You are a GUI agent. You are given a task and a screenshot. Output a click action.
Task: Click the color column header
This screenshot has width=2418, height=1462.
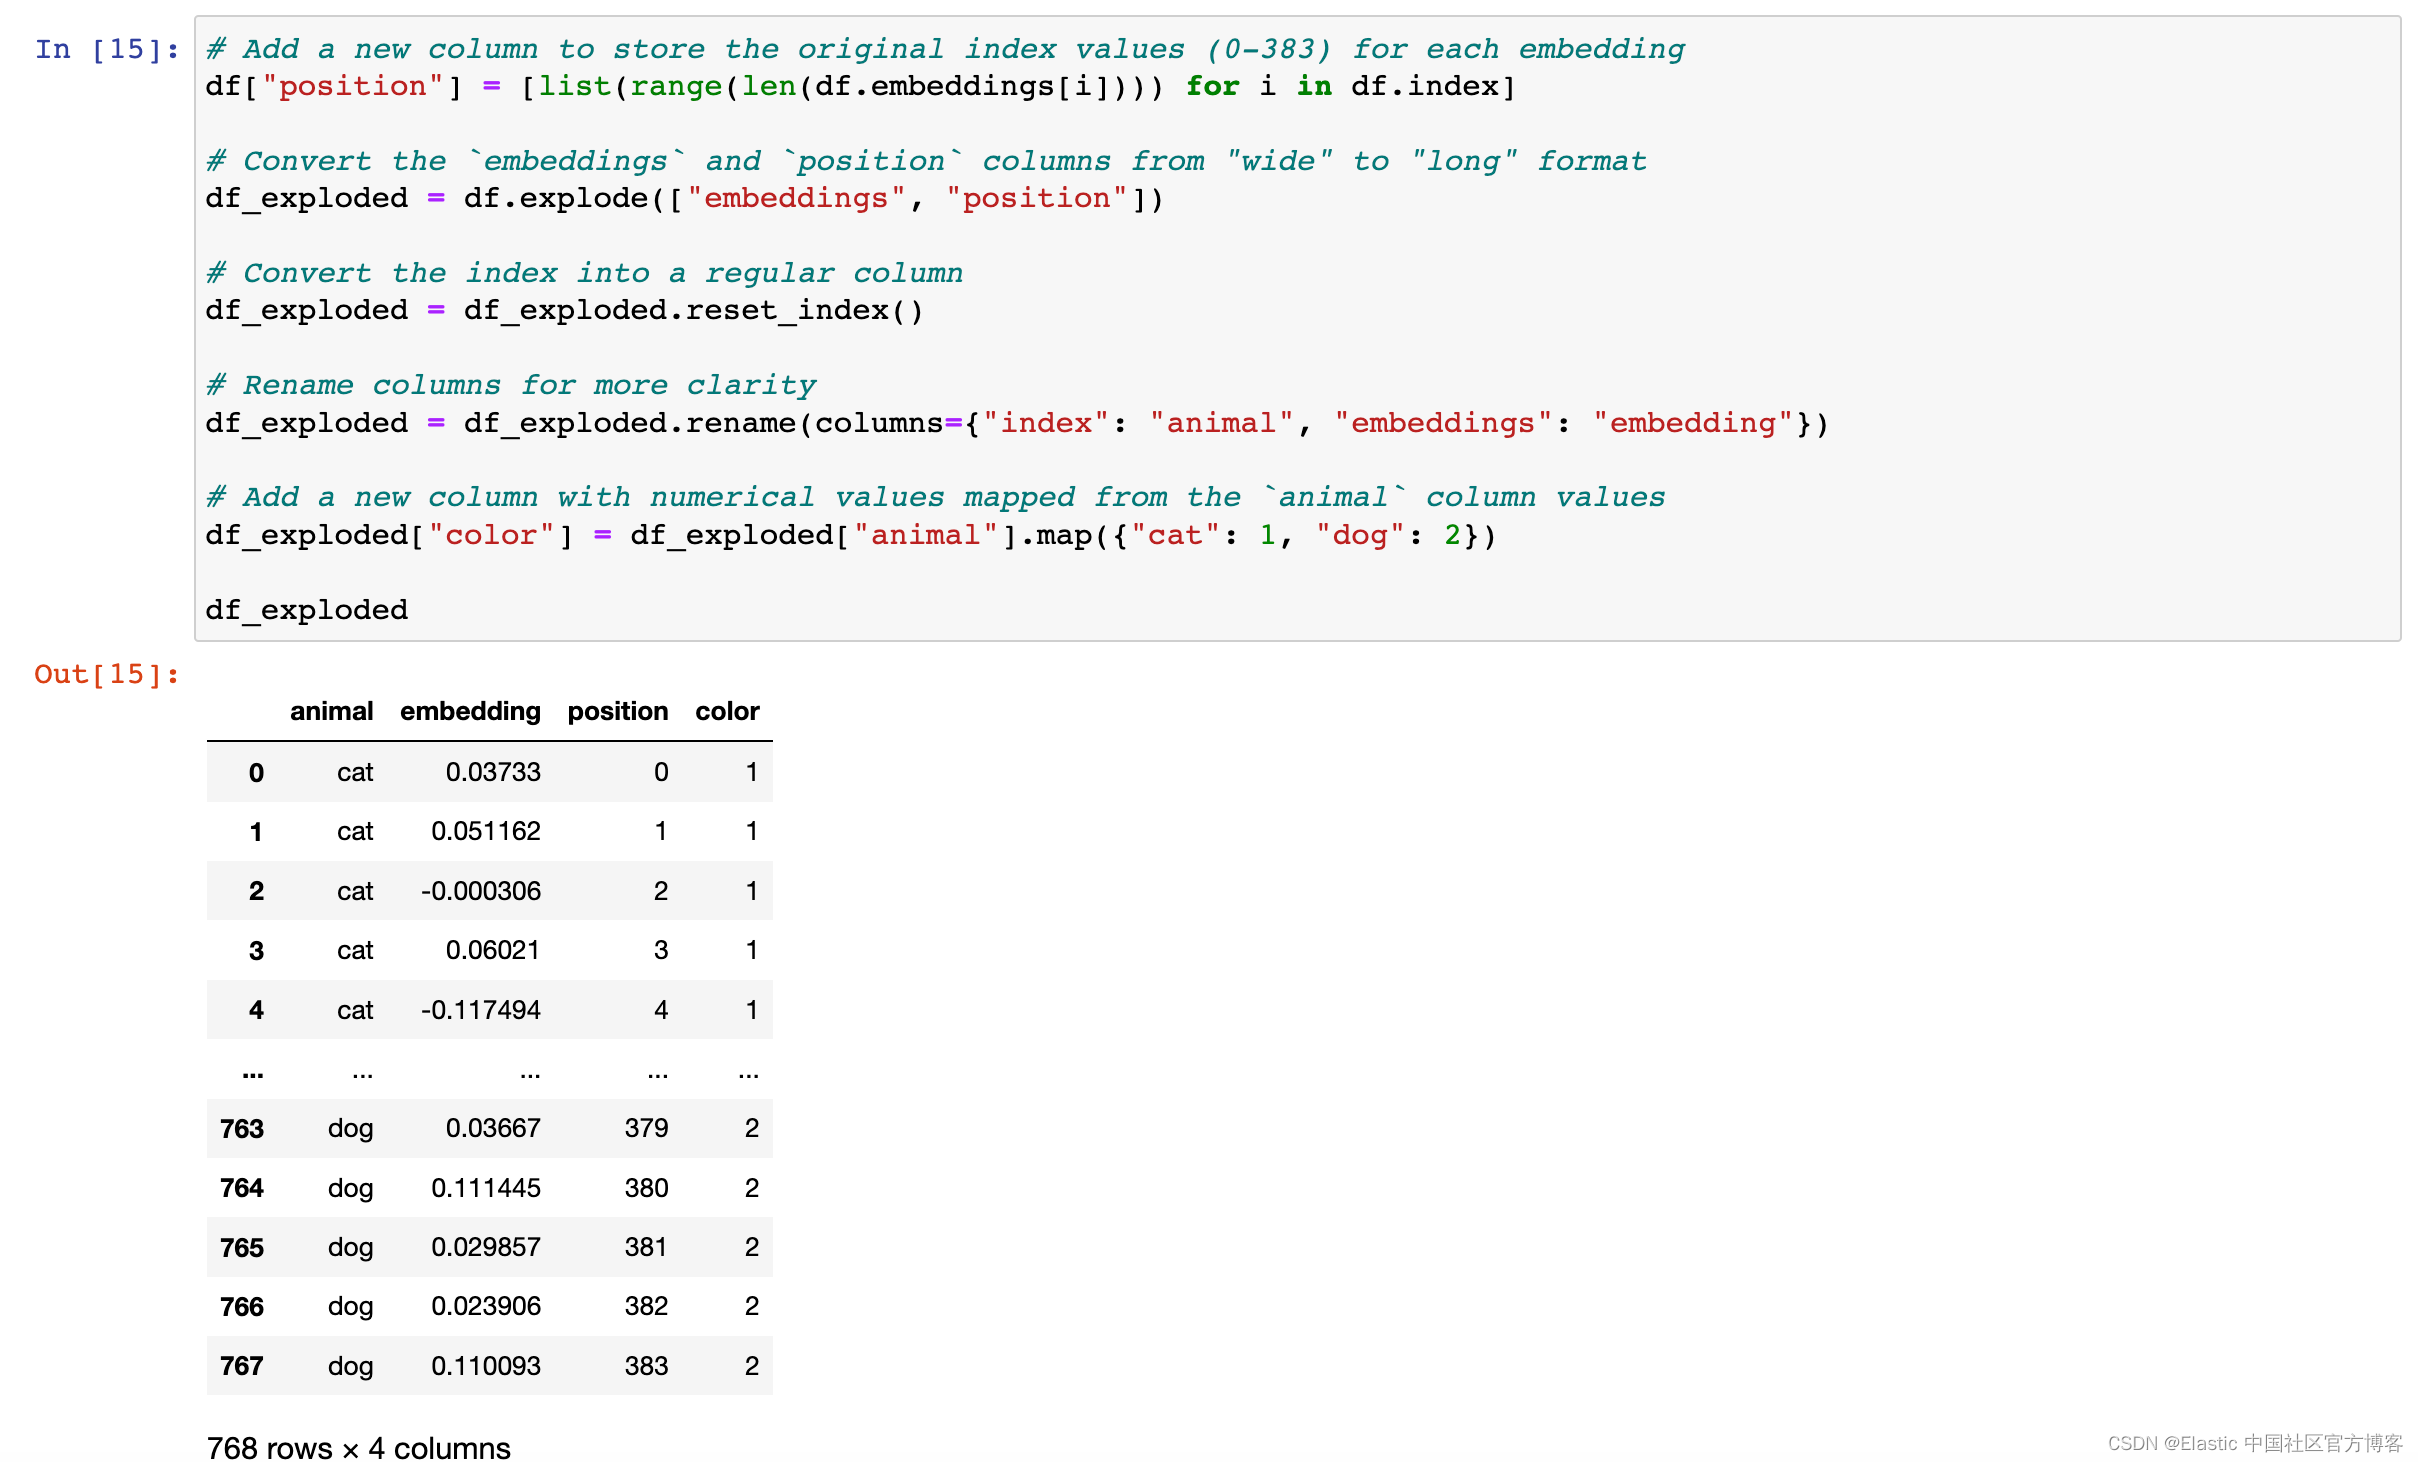[727, 711]
